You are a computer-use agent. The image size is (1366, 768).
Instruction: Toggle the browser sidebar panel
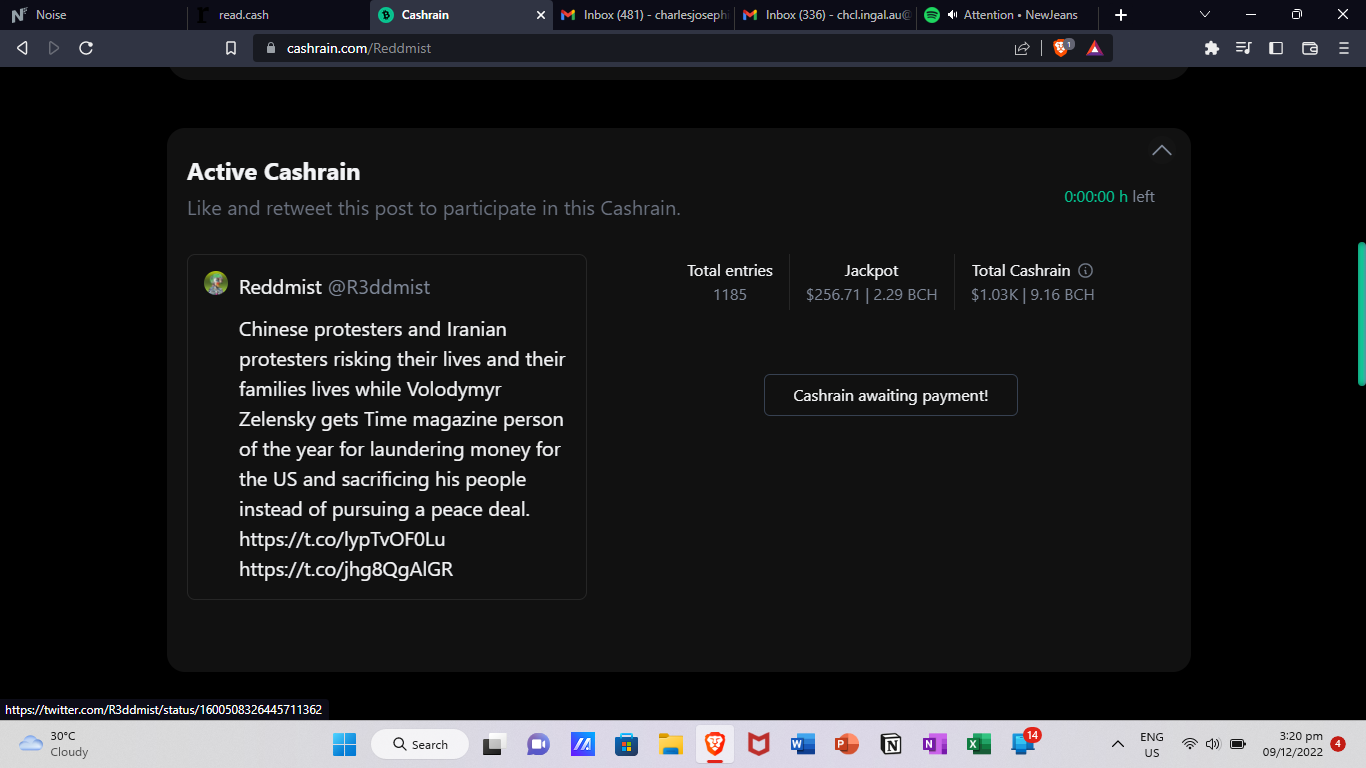1276,48
